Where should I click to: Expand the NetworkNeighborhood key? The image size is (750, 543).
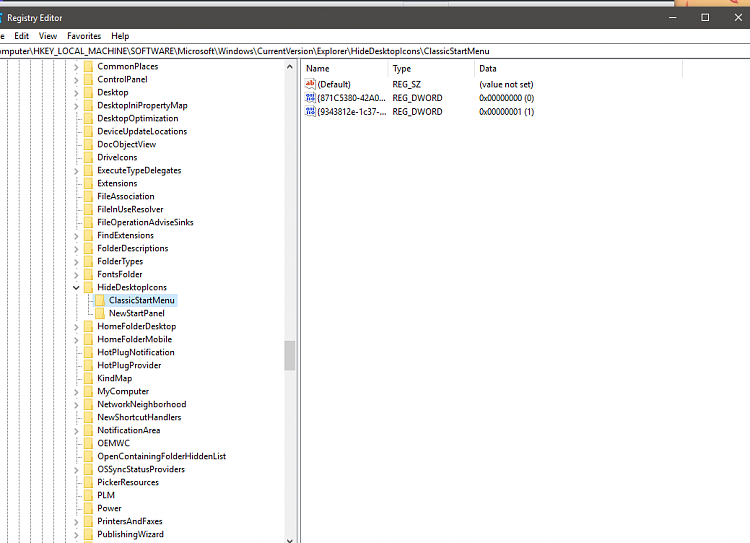click(x=76, y=405)
